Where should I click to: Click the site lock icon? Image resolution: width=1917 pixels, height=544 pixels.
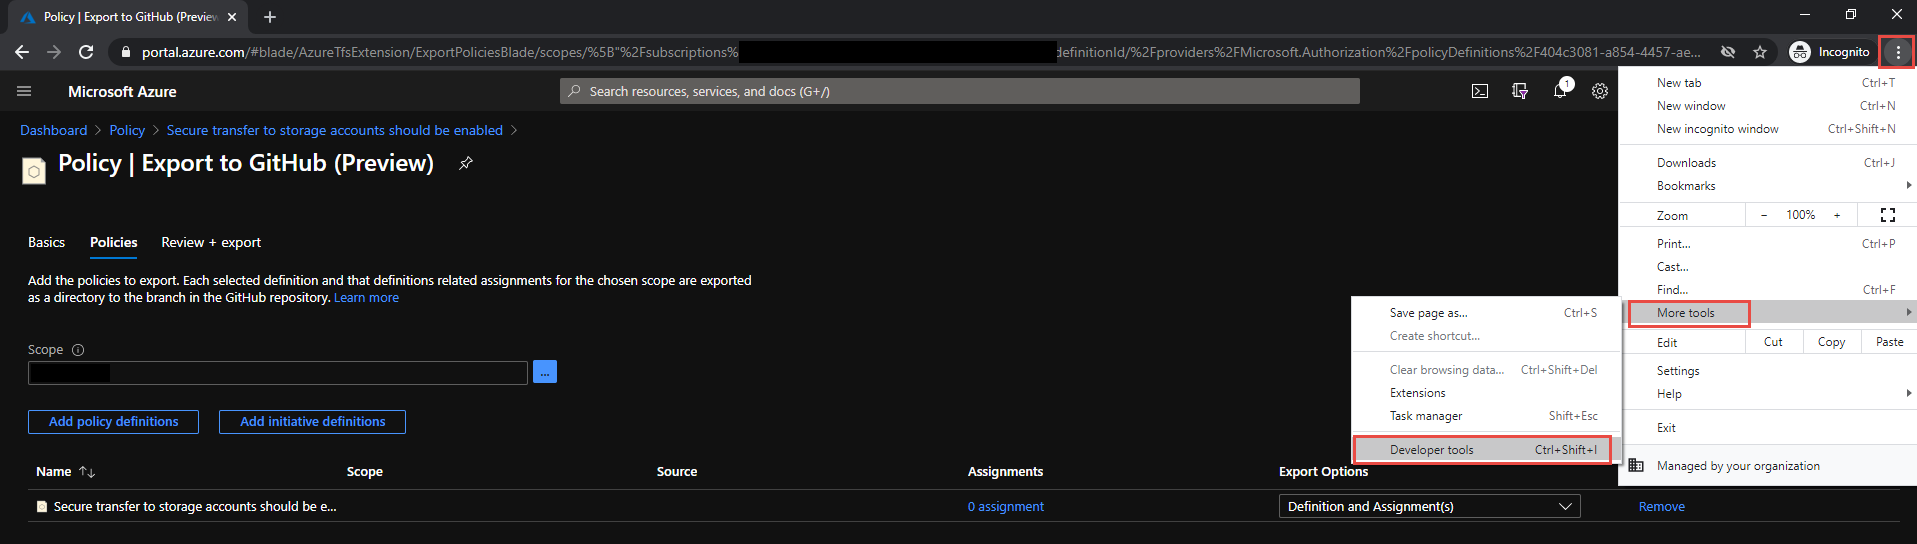125,52
